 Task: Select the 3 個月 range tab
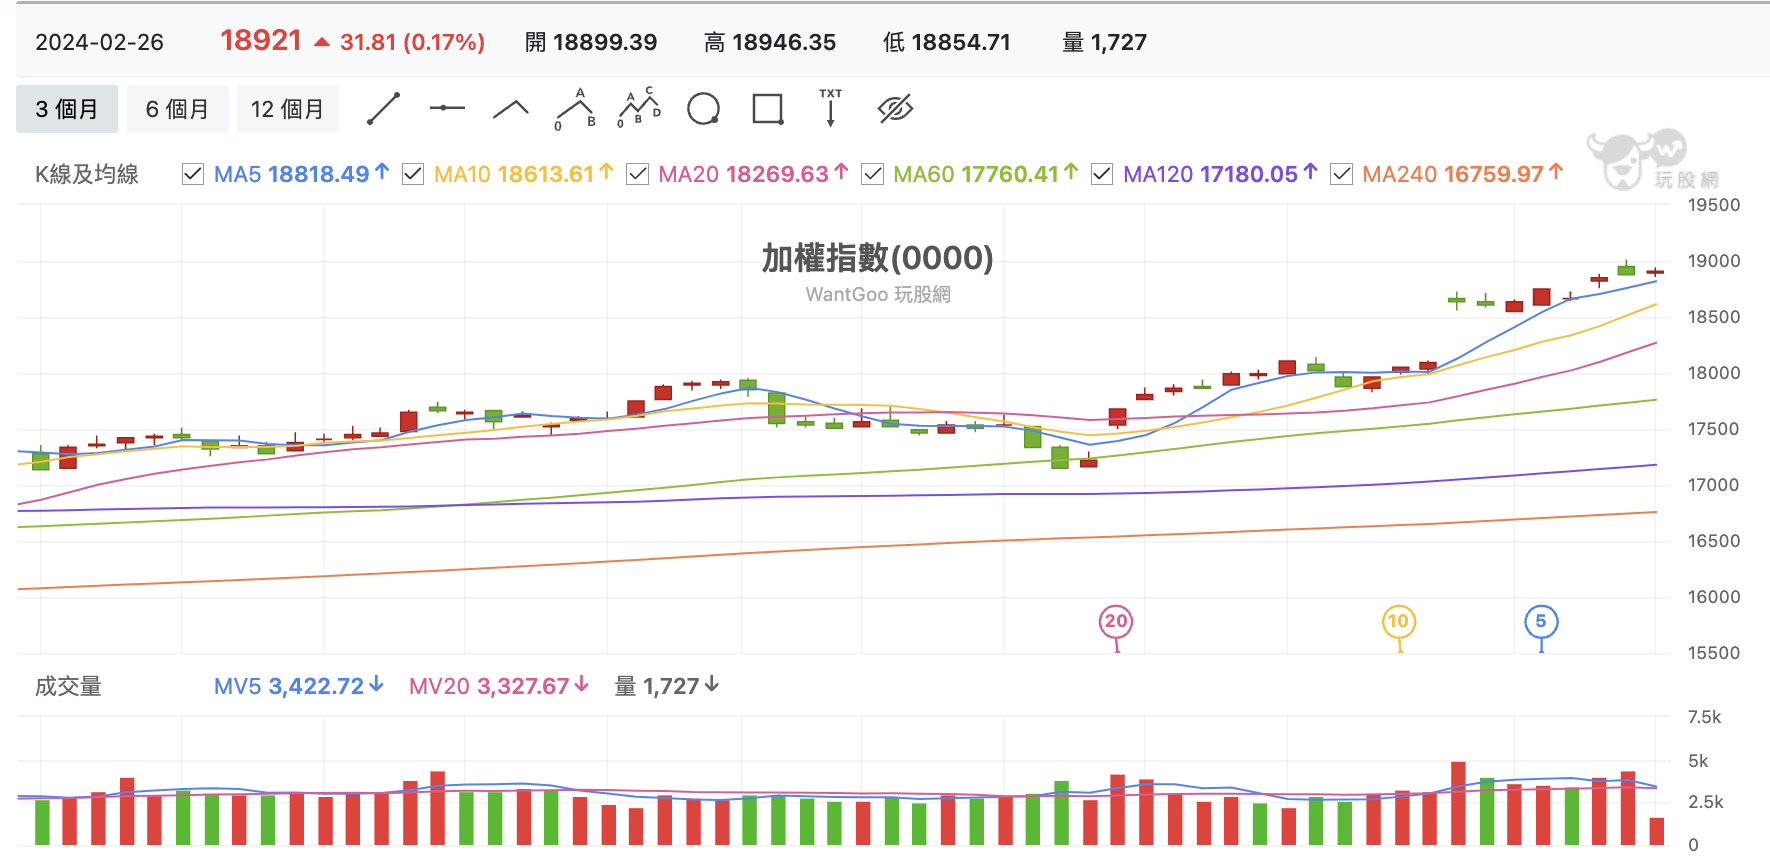tap(67, 109)
